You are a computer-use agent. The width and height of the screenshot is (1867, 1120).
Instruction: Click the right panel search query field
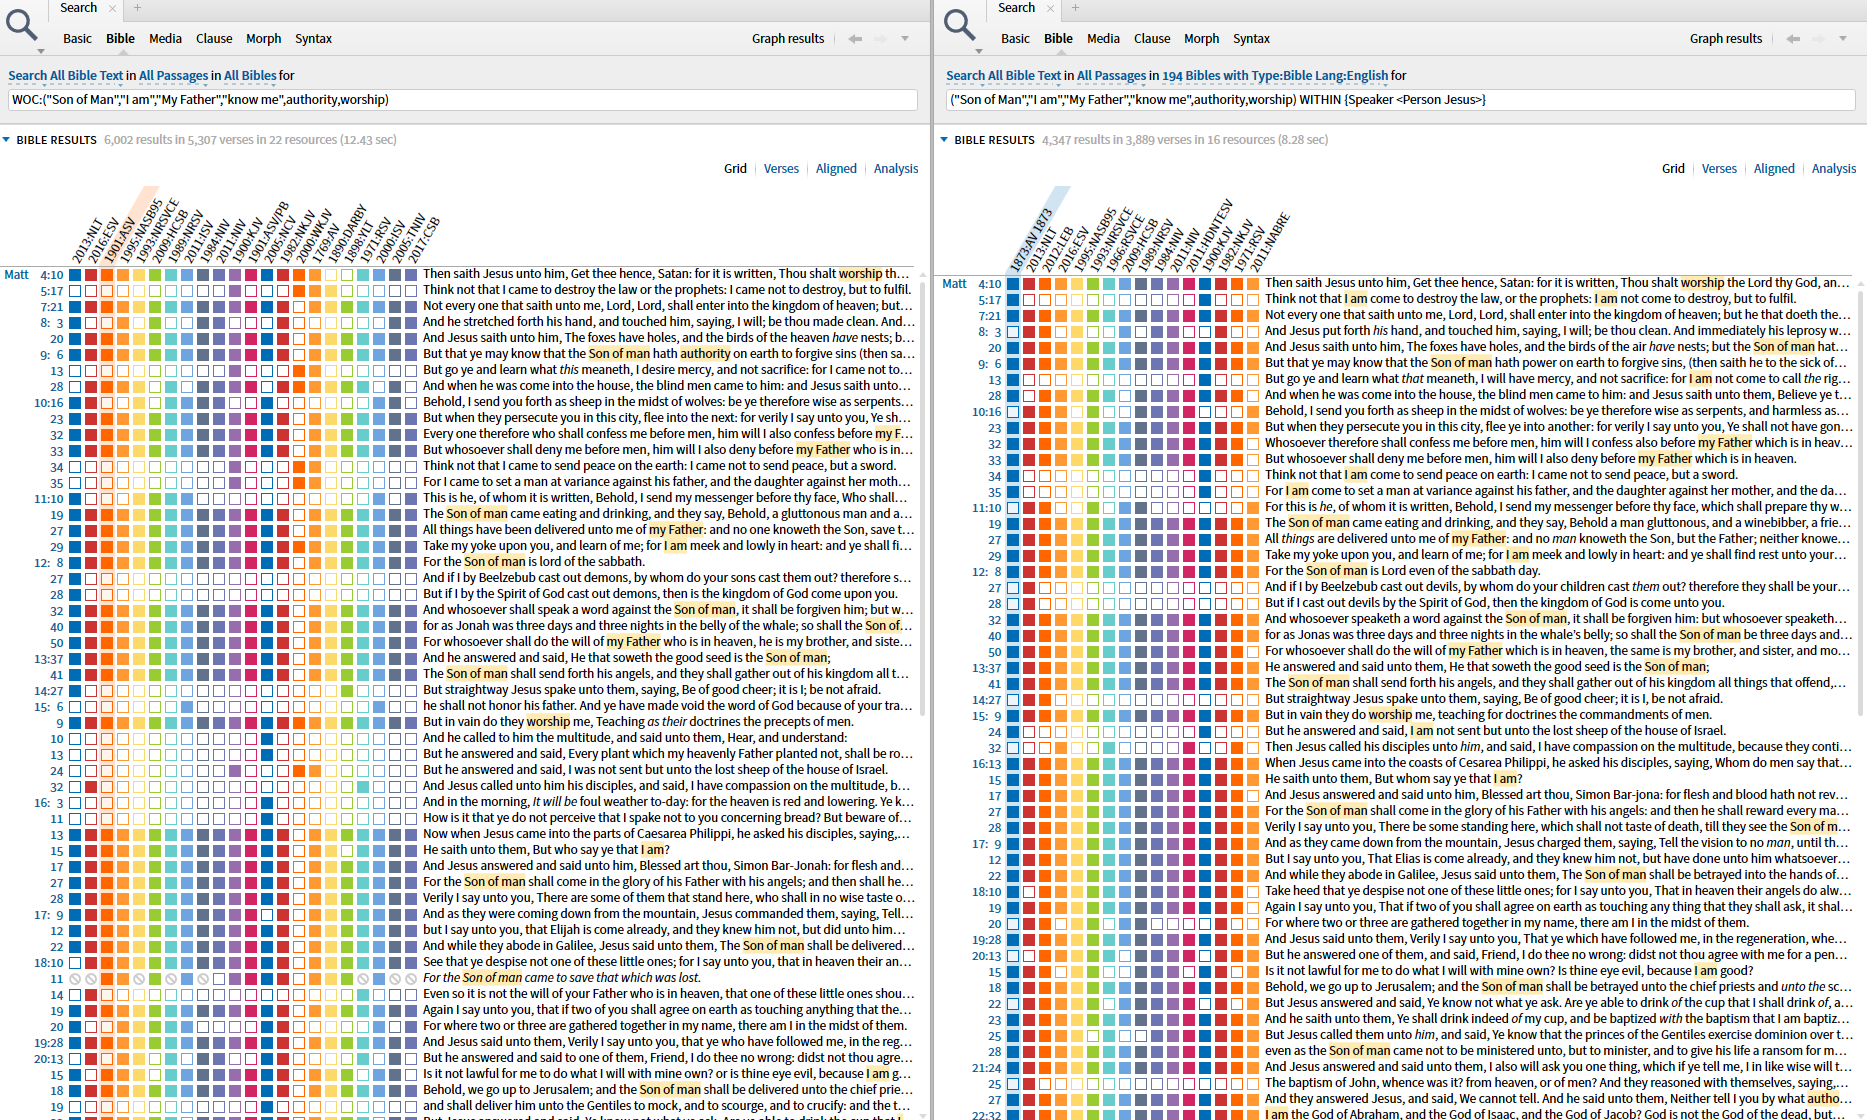point(1401,100)
